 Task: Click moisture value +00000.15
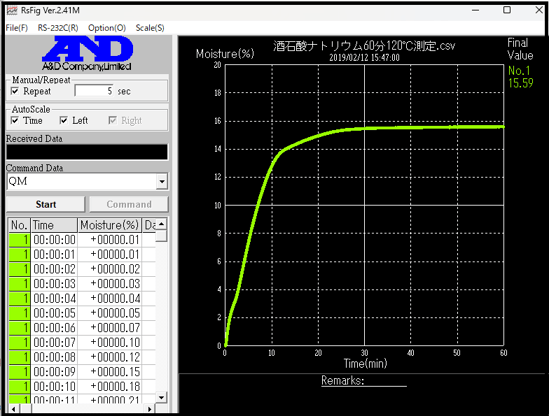click(115, 372)
